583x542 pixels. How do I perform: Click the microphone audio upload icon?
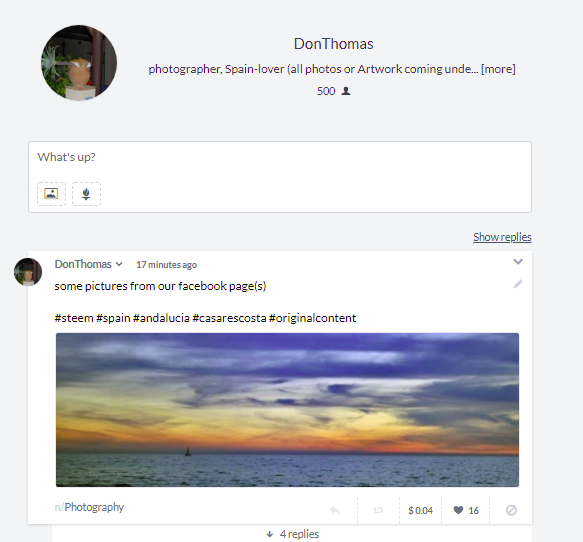(86, 194)
